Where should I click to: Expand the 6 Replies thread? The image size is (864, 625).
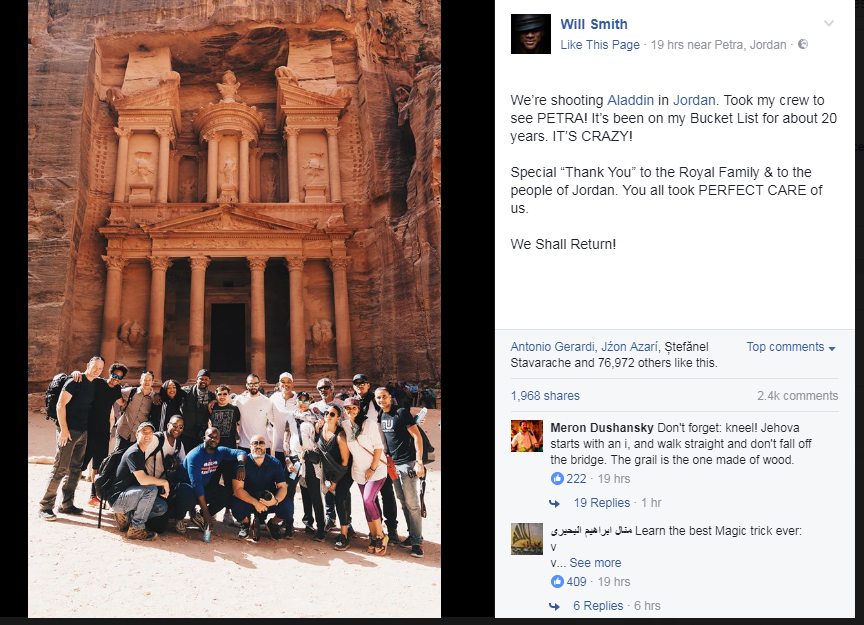(x=598, y=606)
